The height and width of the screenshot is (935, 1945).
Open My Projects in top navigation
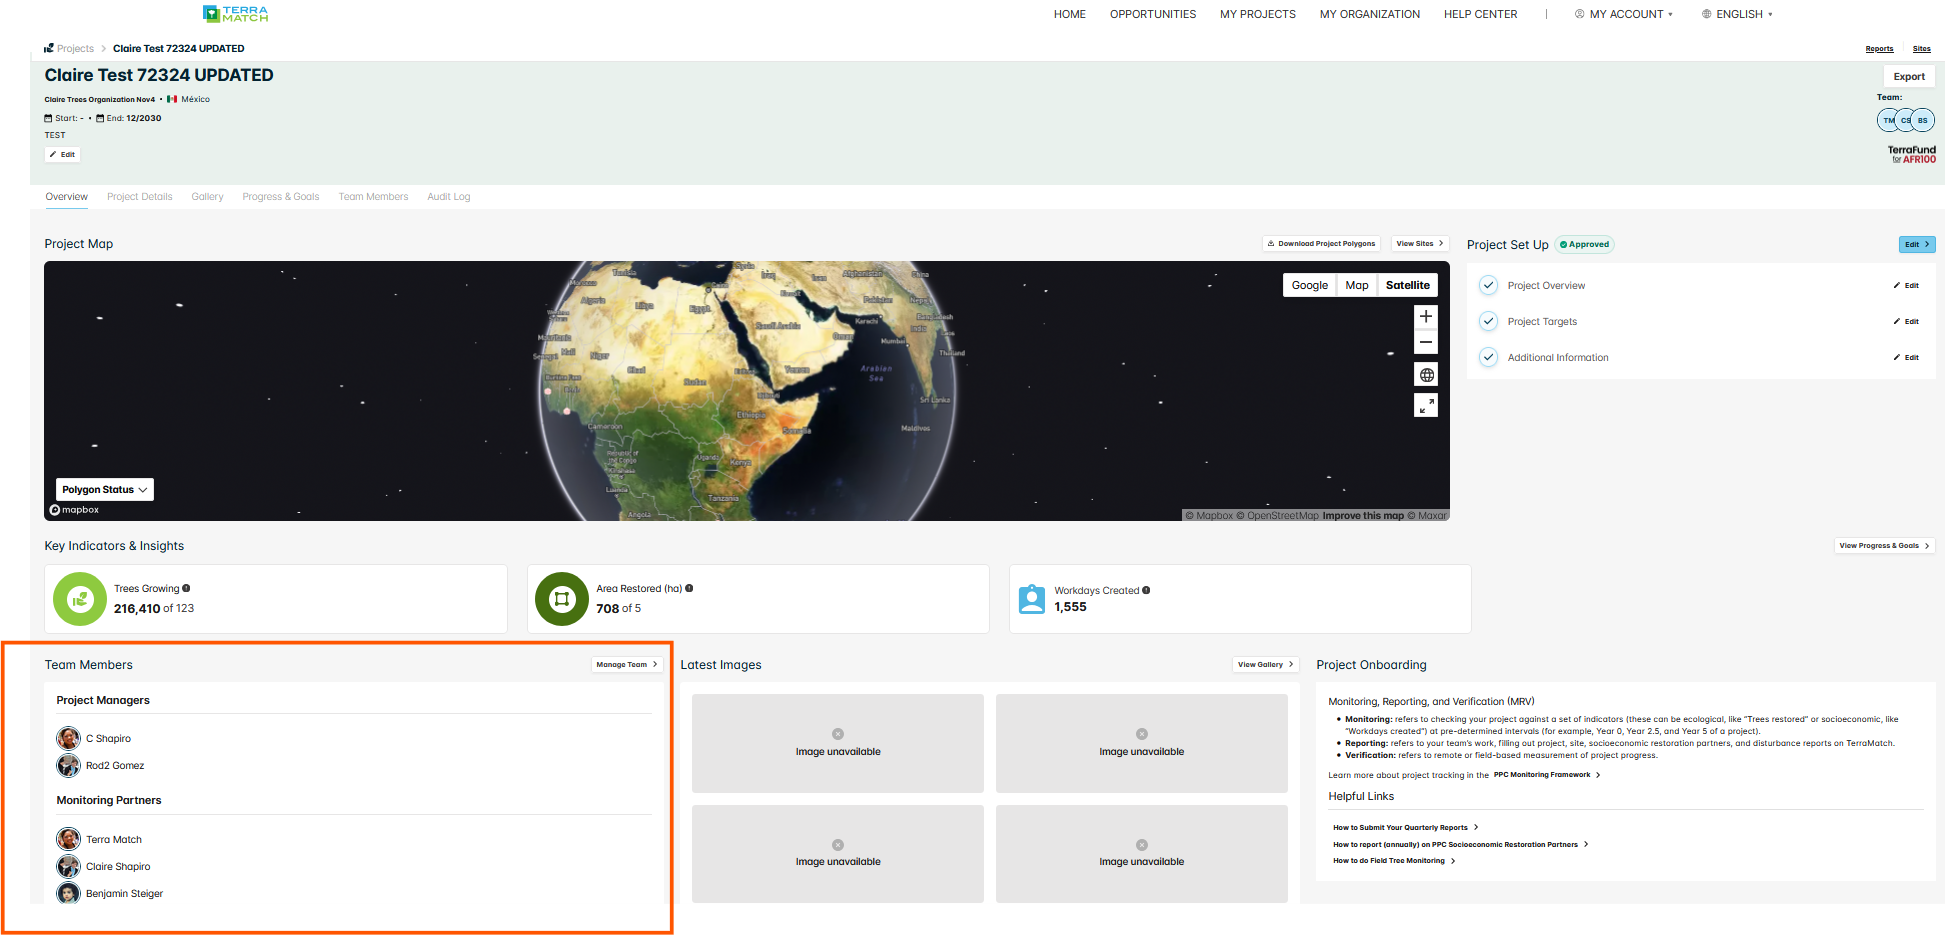pyautogui.click(x=1258, y=14)
